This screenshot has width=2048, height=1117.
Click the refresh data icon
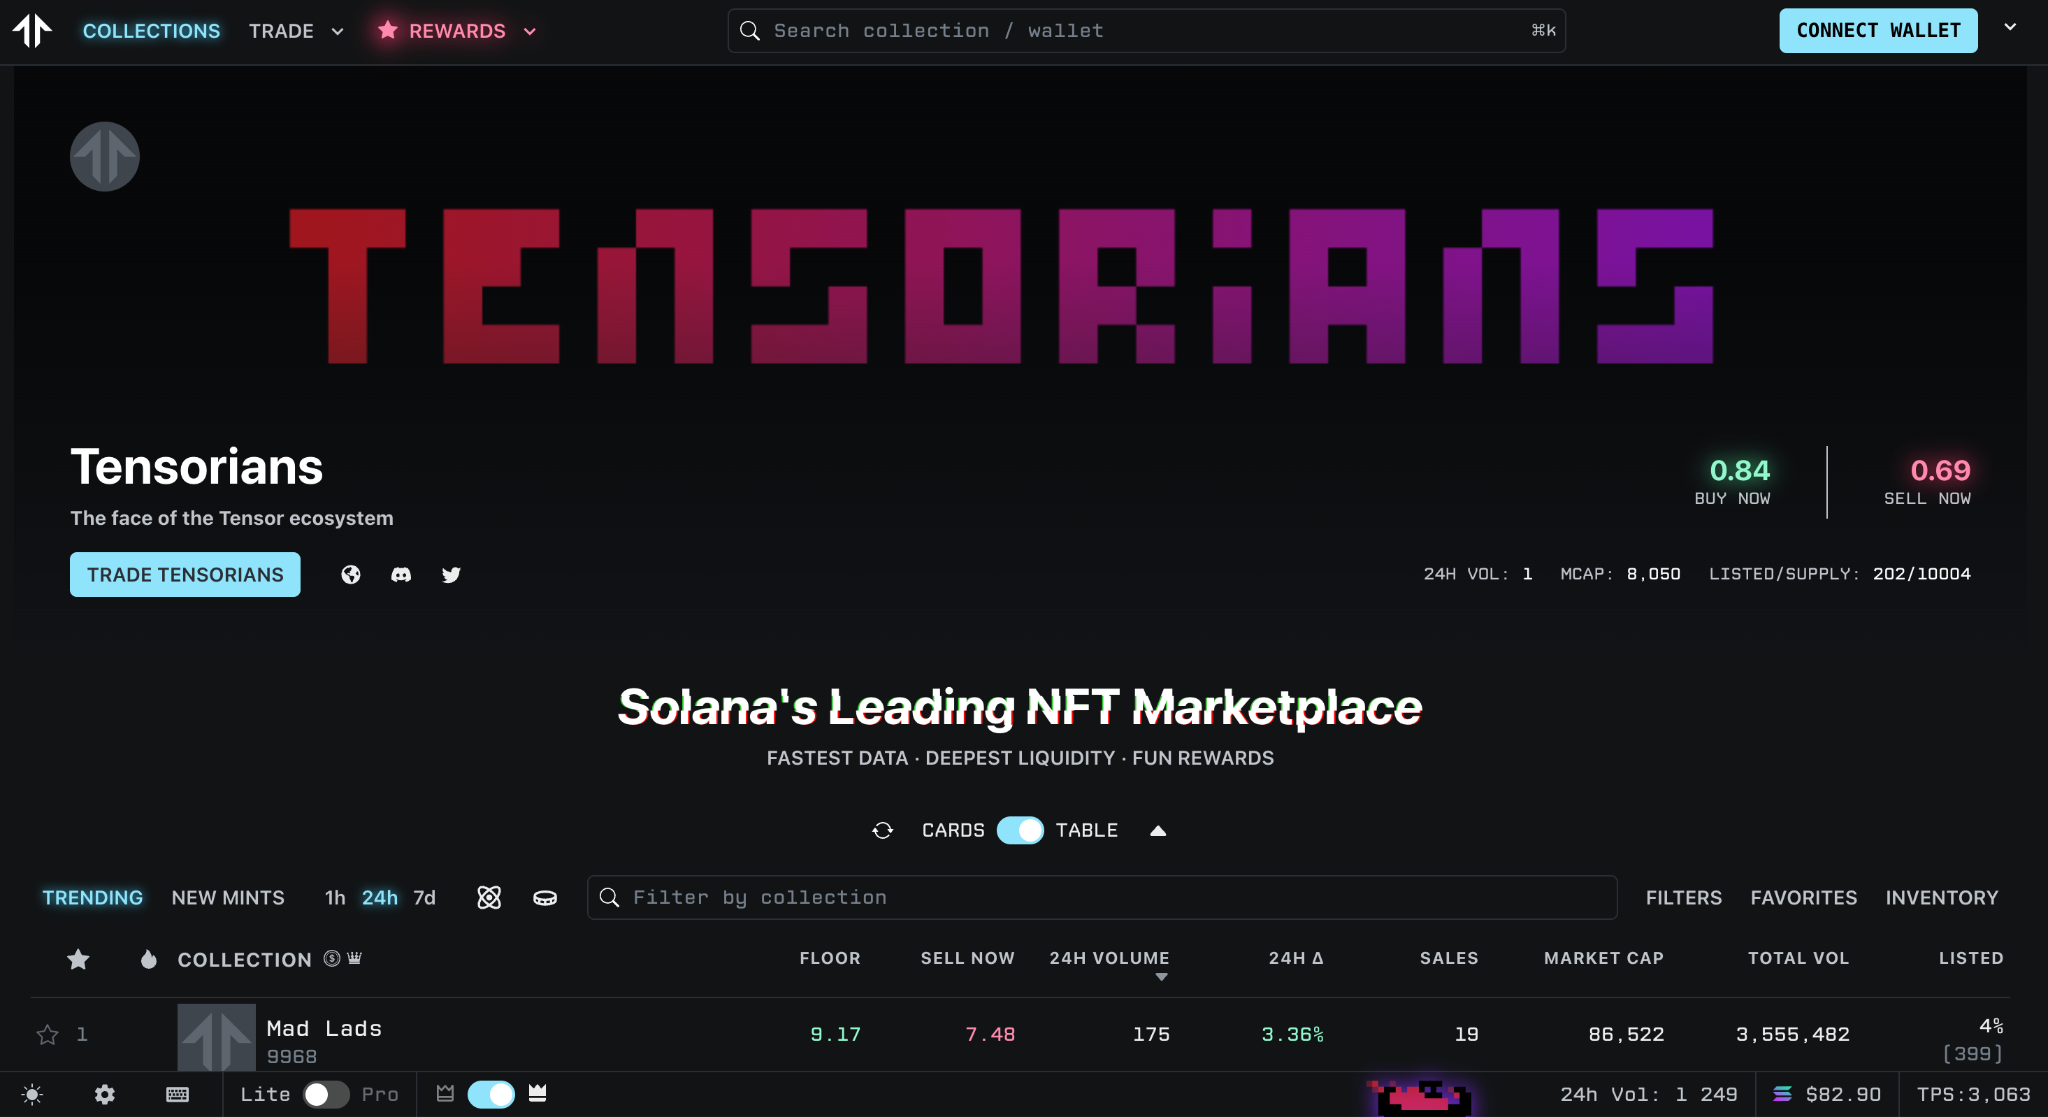tap(882, 831)
